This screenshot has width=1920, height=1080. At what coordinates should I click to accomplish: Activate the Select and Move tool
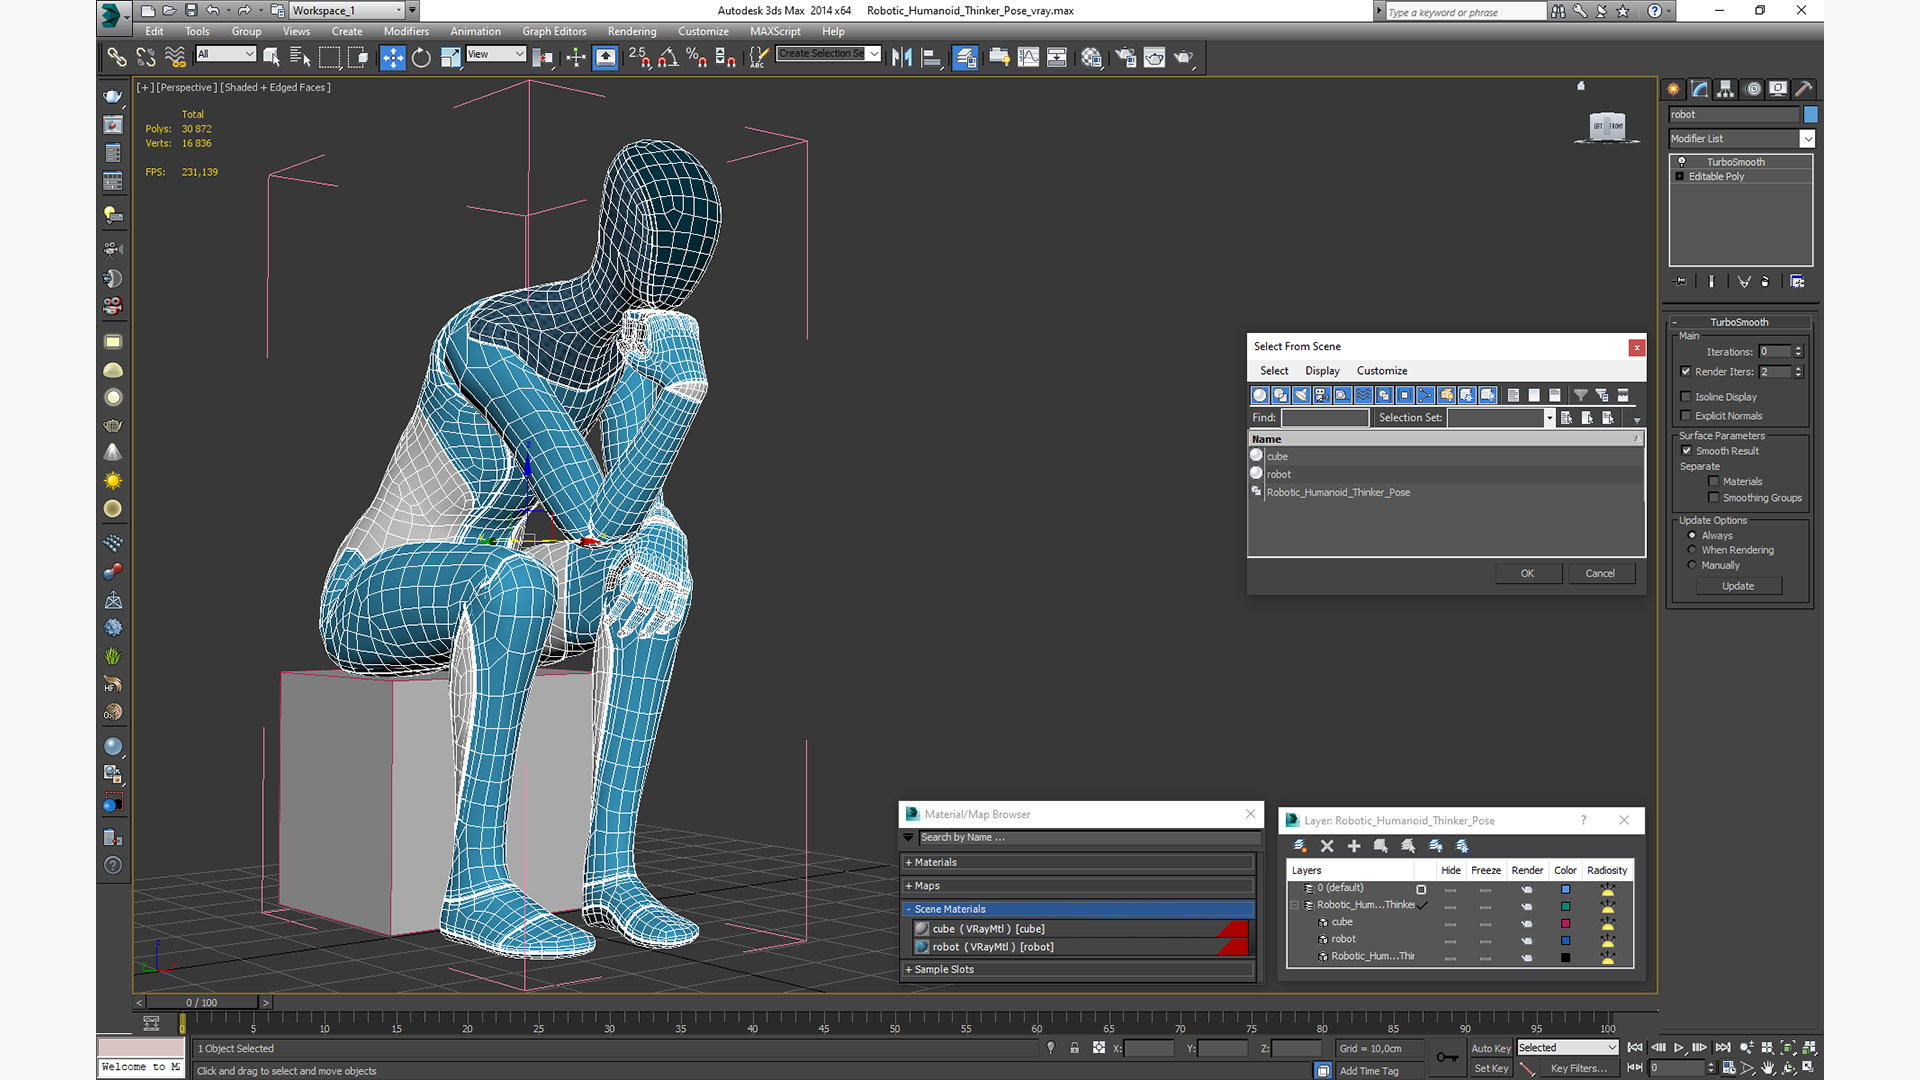pyautogui.click(x=392, y=57)
